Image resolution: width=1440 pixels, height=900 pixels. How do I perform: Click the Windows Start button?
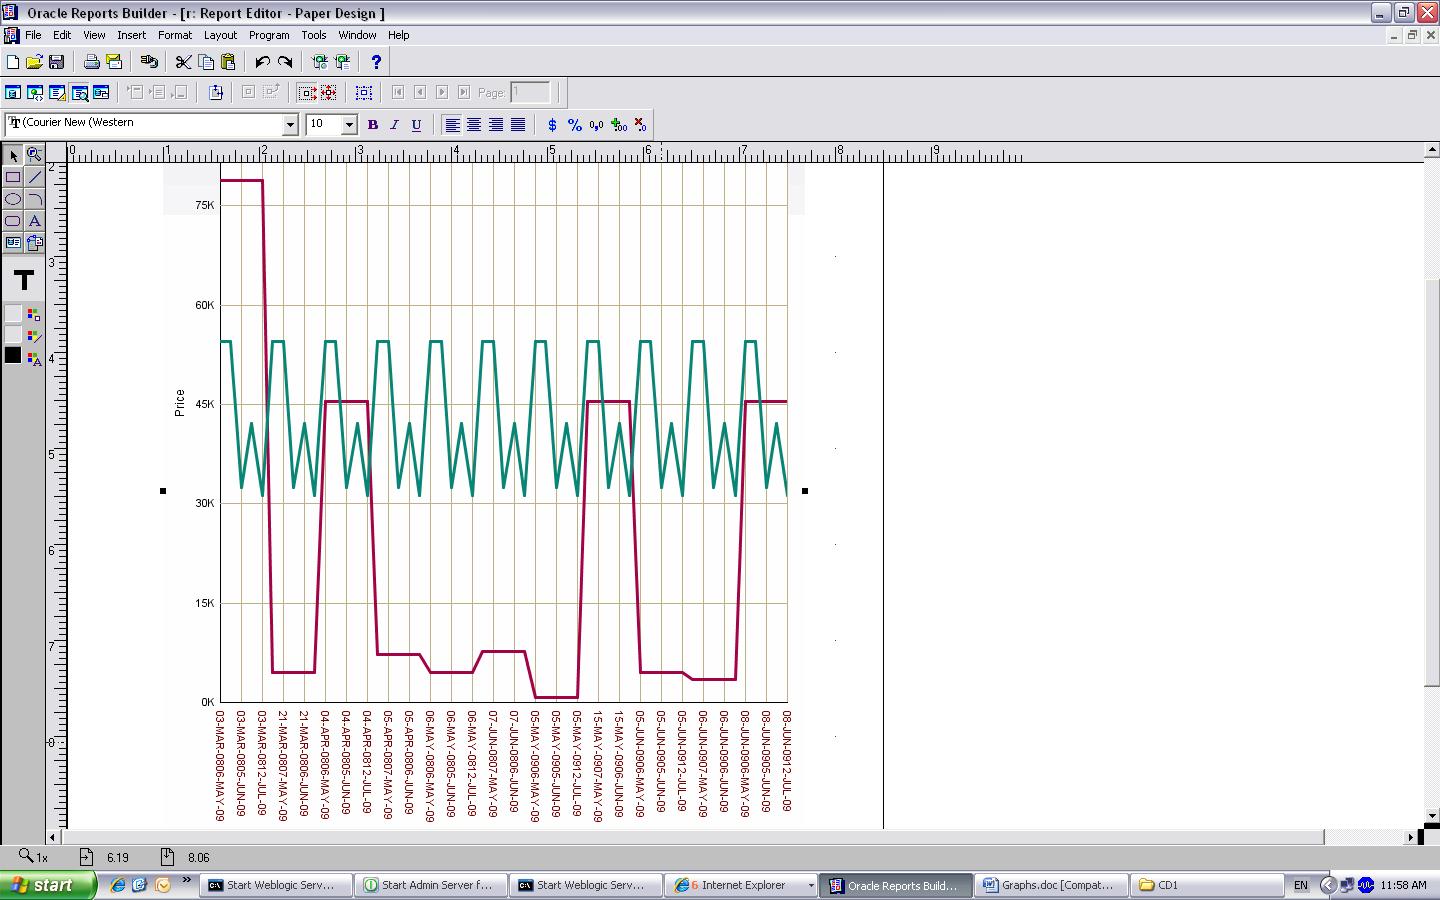point(48,885)
